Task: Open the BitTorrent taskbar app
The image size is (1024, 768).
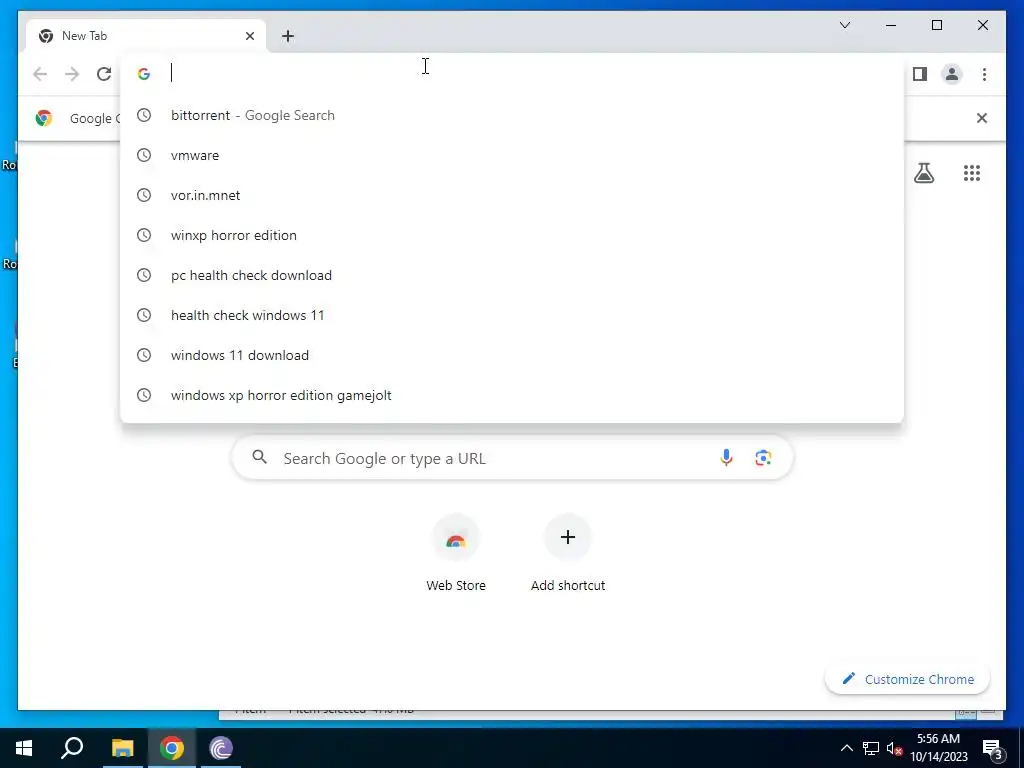Action: pos(221,748)
